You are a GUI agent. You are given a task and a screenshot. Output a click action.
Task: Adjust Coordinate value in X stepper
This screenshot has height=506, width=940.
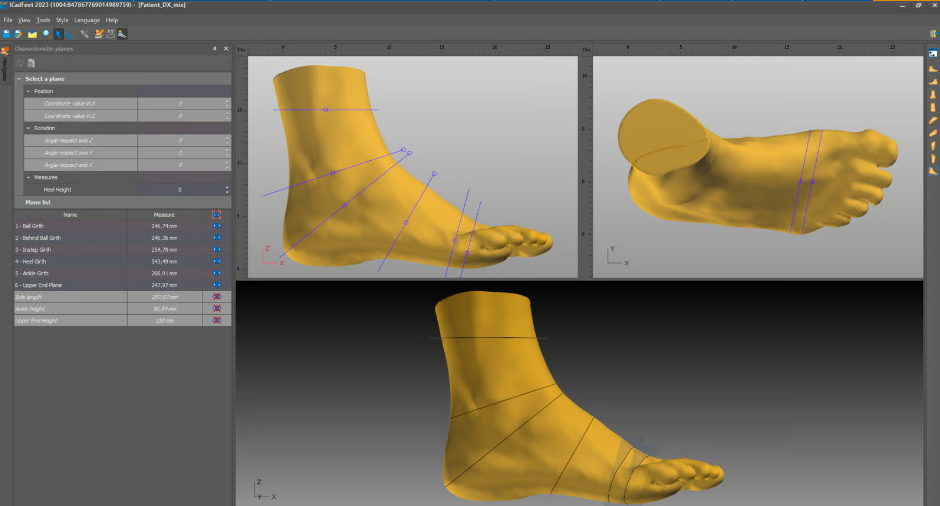[x=227, y=104]
